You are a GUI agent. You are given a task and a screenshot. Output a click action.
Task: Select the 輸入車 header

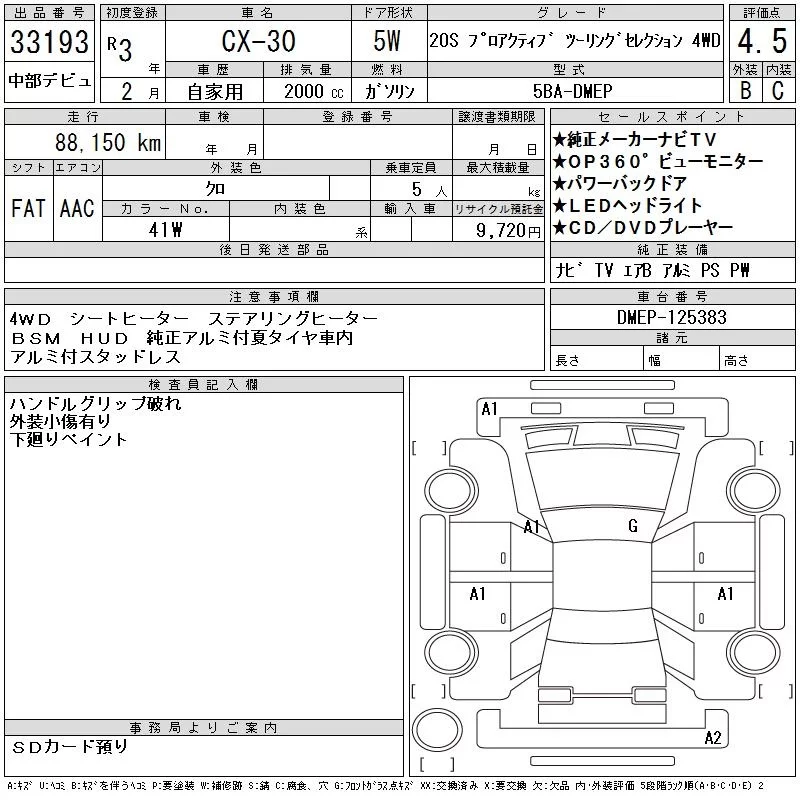(411, 209)
